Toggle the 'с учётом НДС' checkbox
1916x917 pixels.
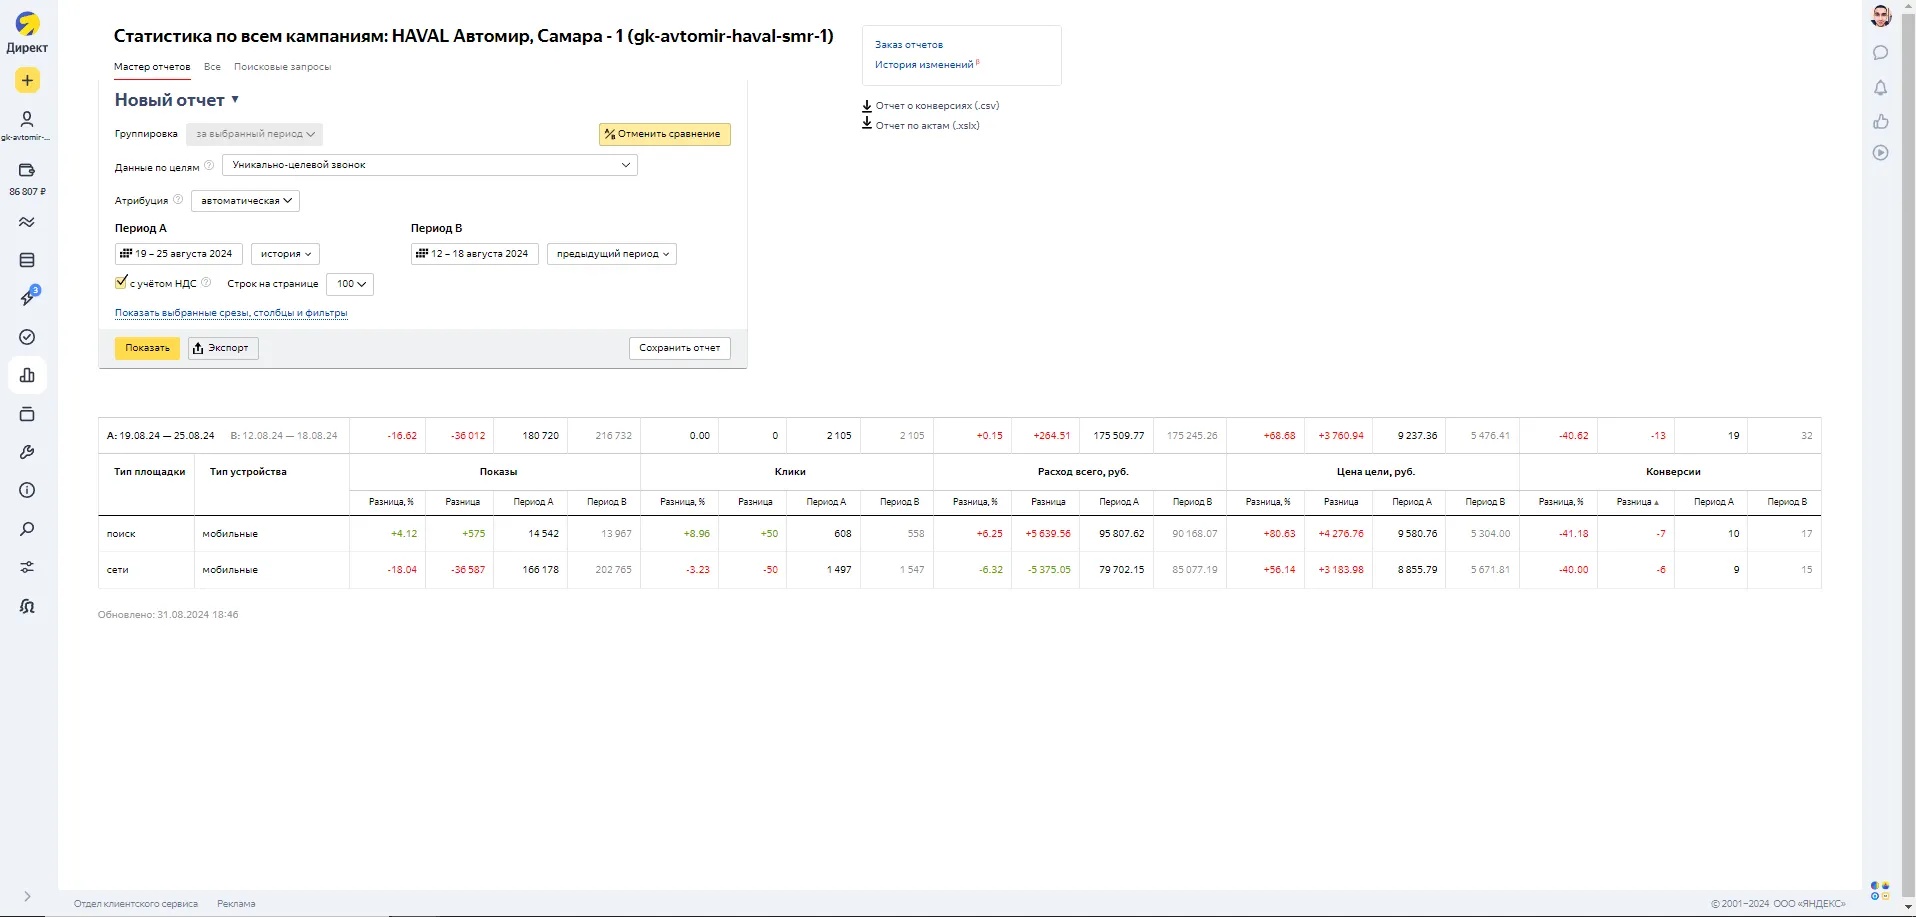[121, 283]
